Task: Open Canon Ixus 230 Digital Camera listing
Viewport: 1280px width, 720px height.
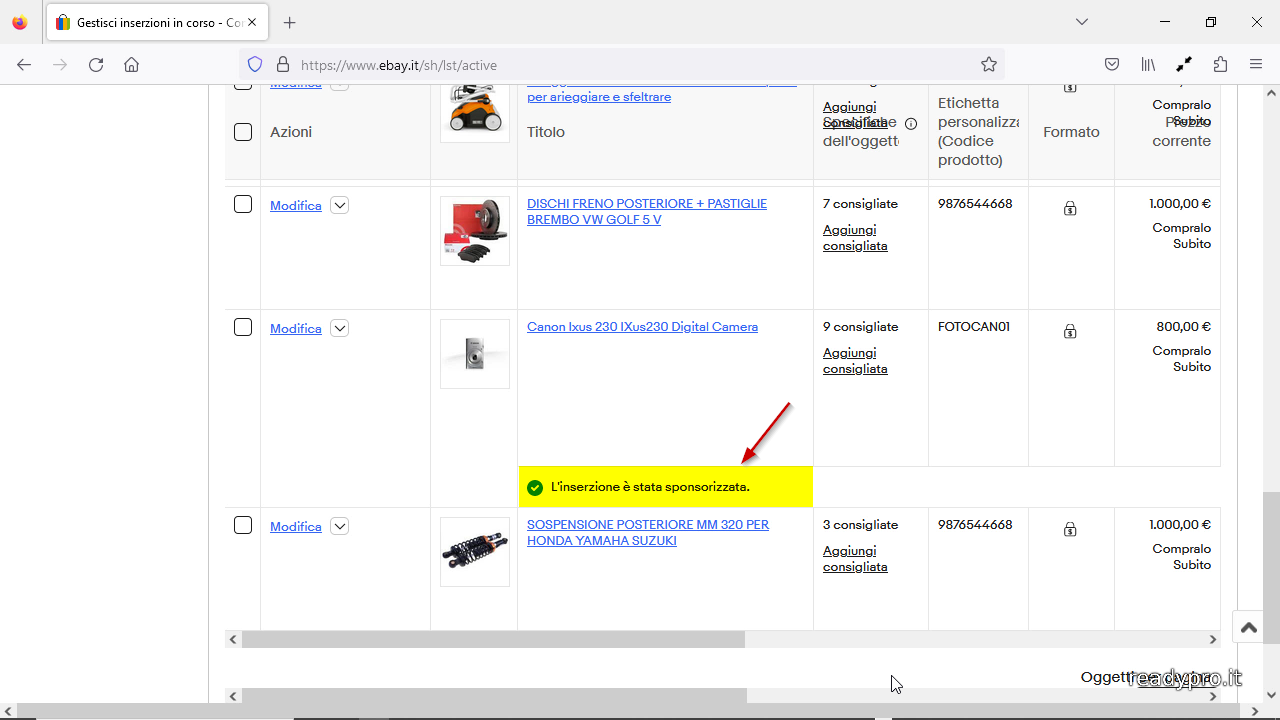Action: [x=642, y=327]
